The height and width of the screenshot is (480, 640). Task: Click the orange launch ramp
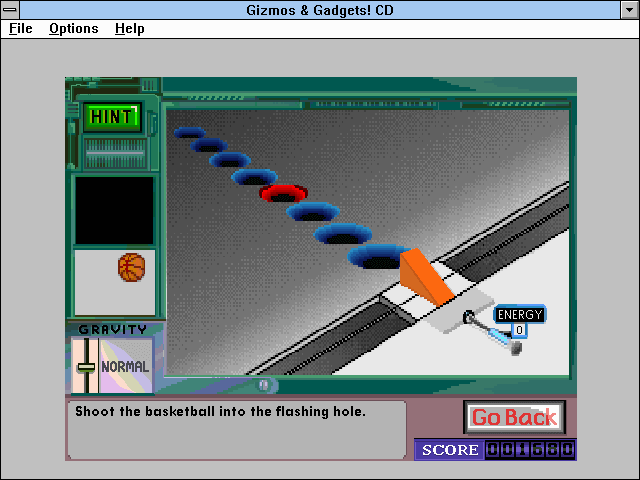(424, 277)
